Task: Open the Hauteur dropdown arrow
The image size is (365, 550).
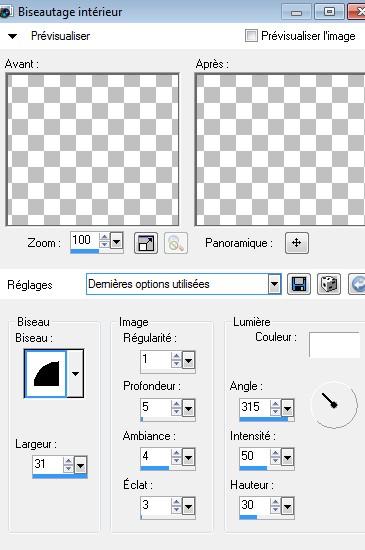Action: pos(287,506)
